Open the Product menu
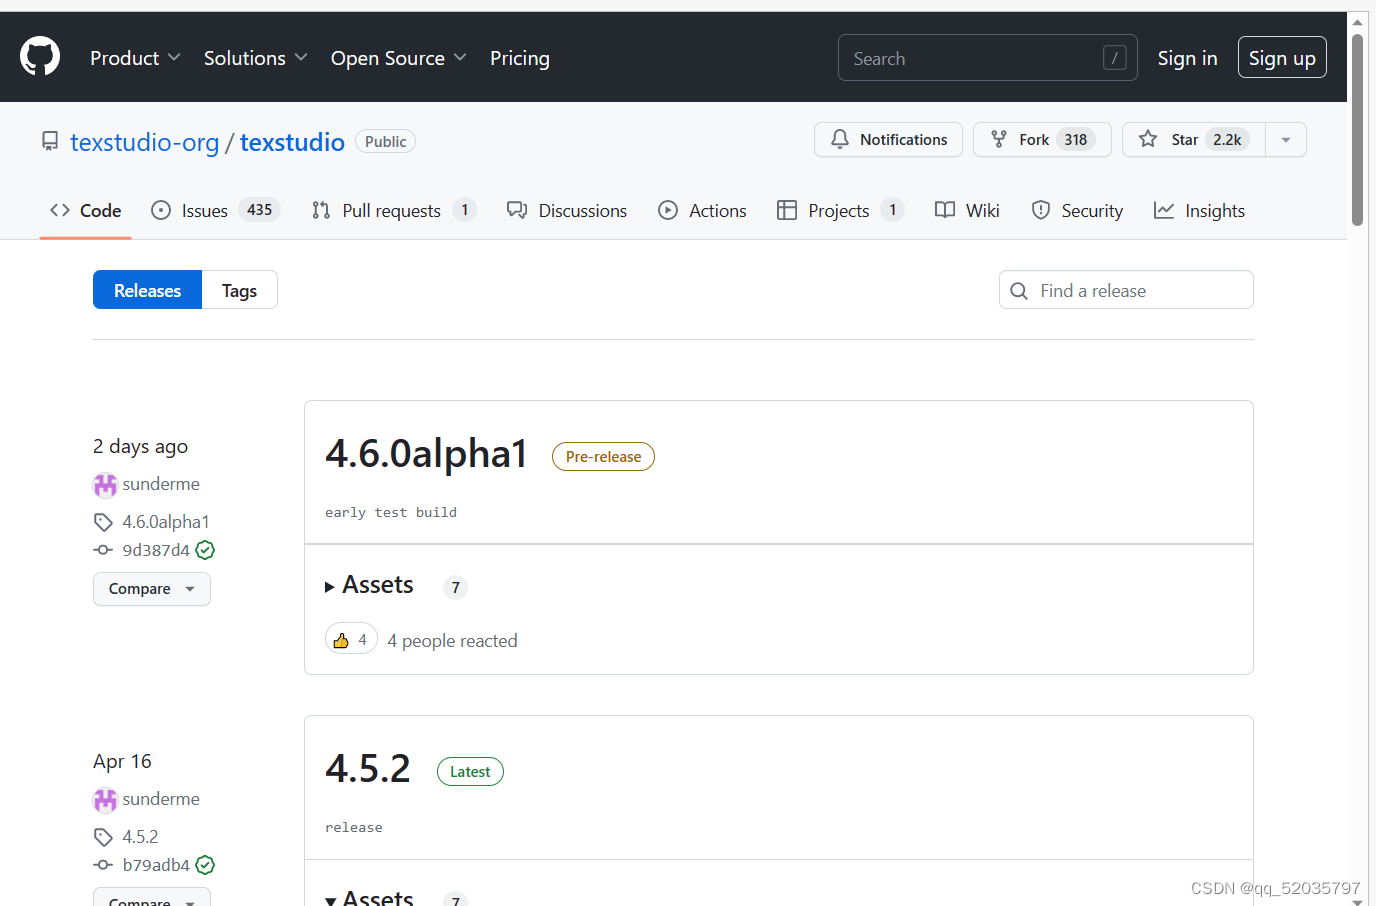This screenshot has width=1376, height=906. click(135, 58)
